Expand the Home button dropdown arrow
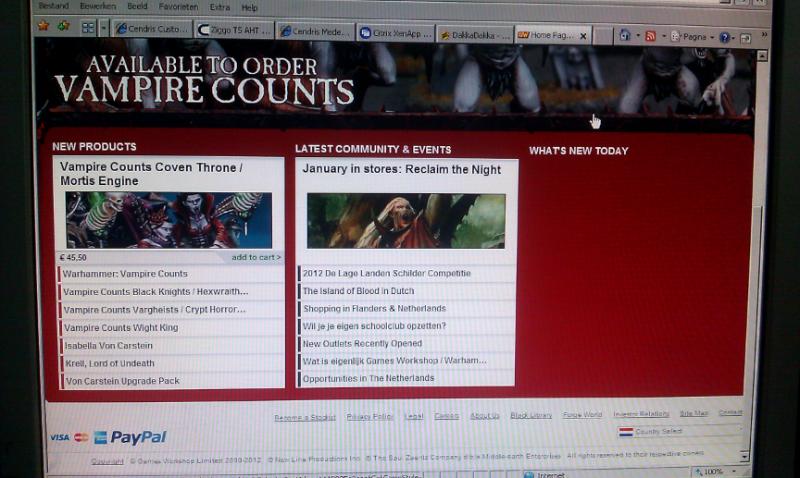800x478 pixels. click(637, 36)
